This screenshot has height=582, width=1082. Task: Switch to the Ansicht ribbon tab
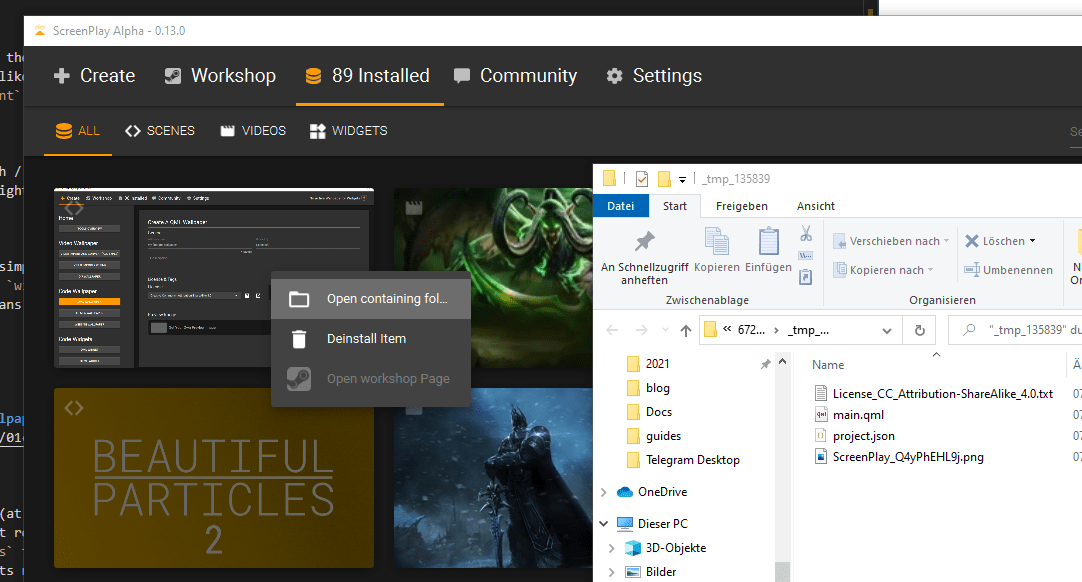pos(815,206)
